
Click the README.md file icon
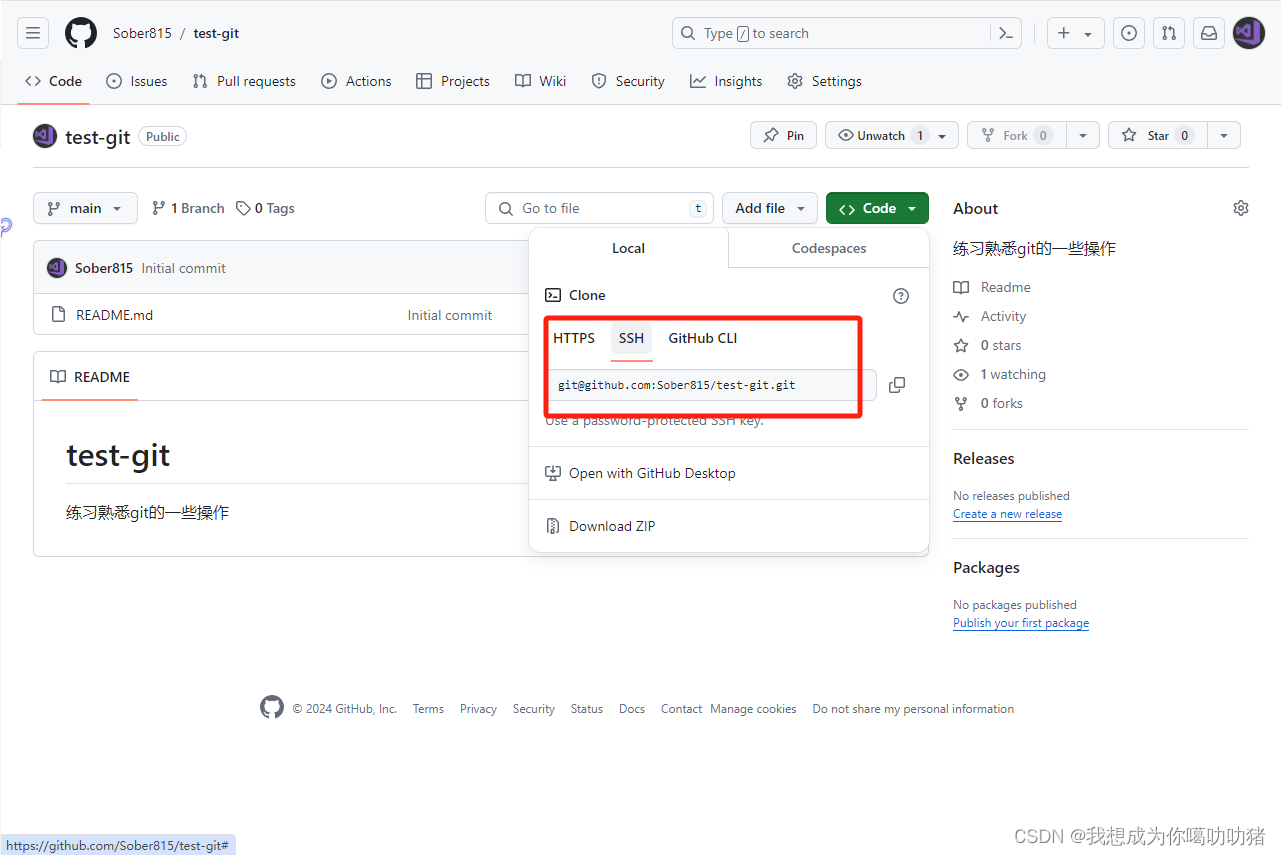point(58,315)
